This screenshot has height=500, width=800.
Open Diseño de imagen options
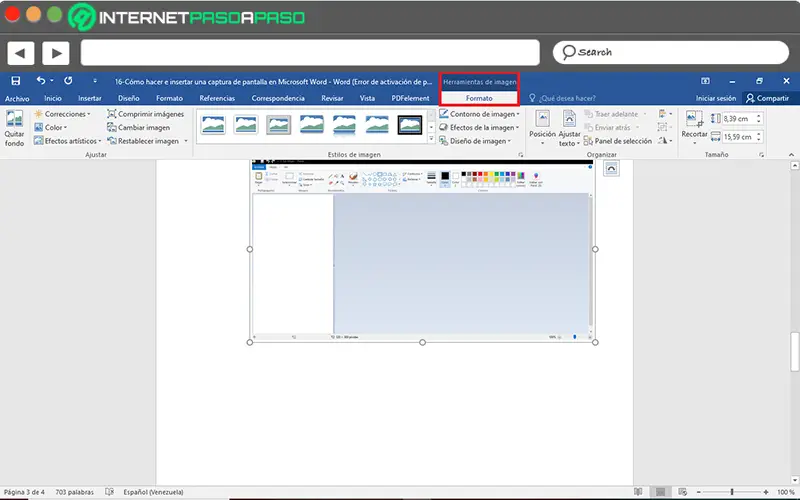pos(475,141)
